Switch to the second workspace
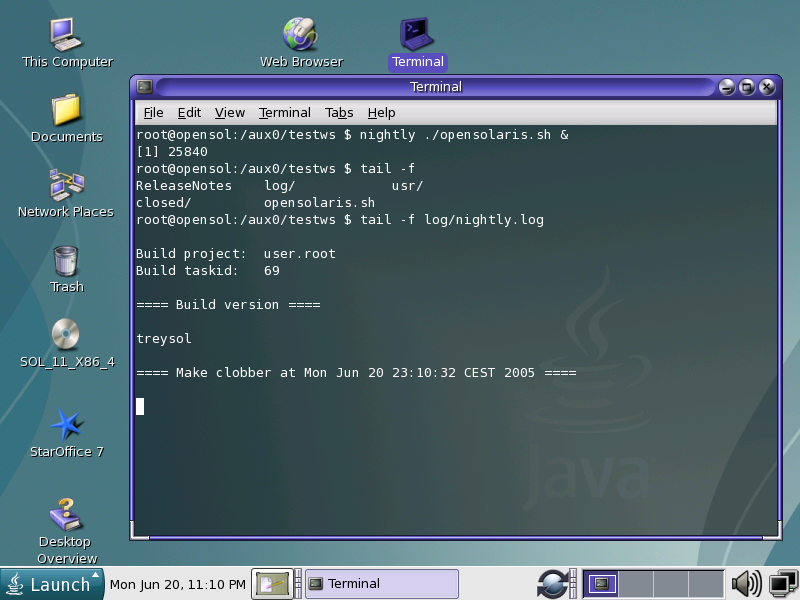 pyautogui.click(x=636, y=584)
